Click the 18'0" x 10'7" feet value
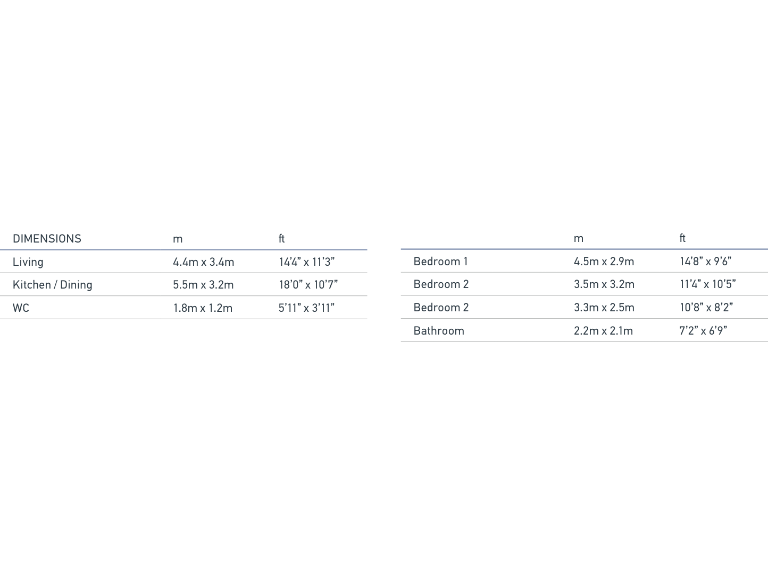 point(308,285)
